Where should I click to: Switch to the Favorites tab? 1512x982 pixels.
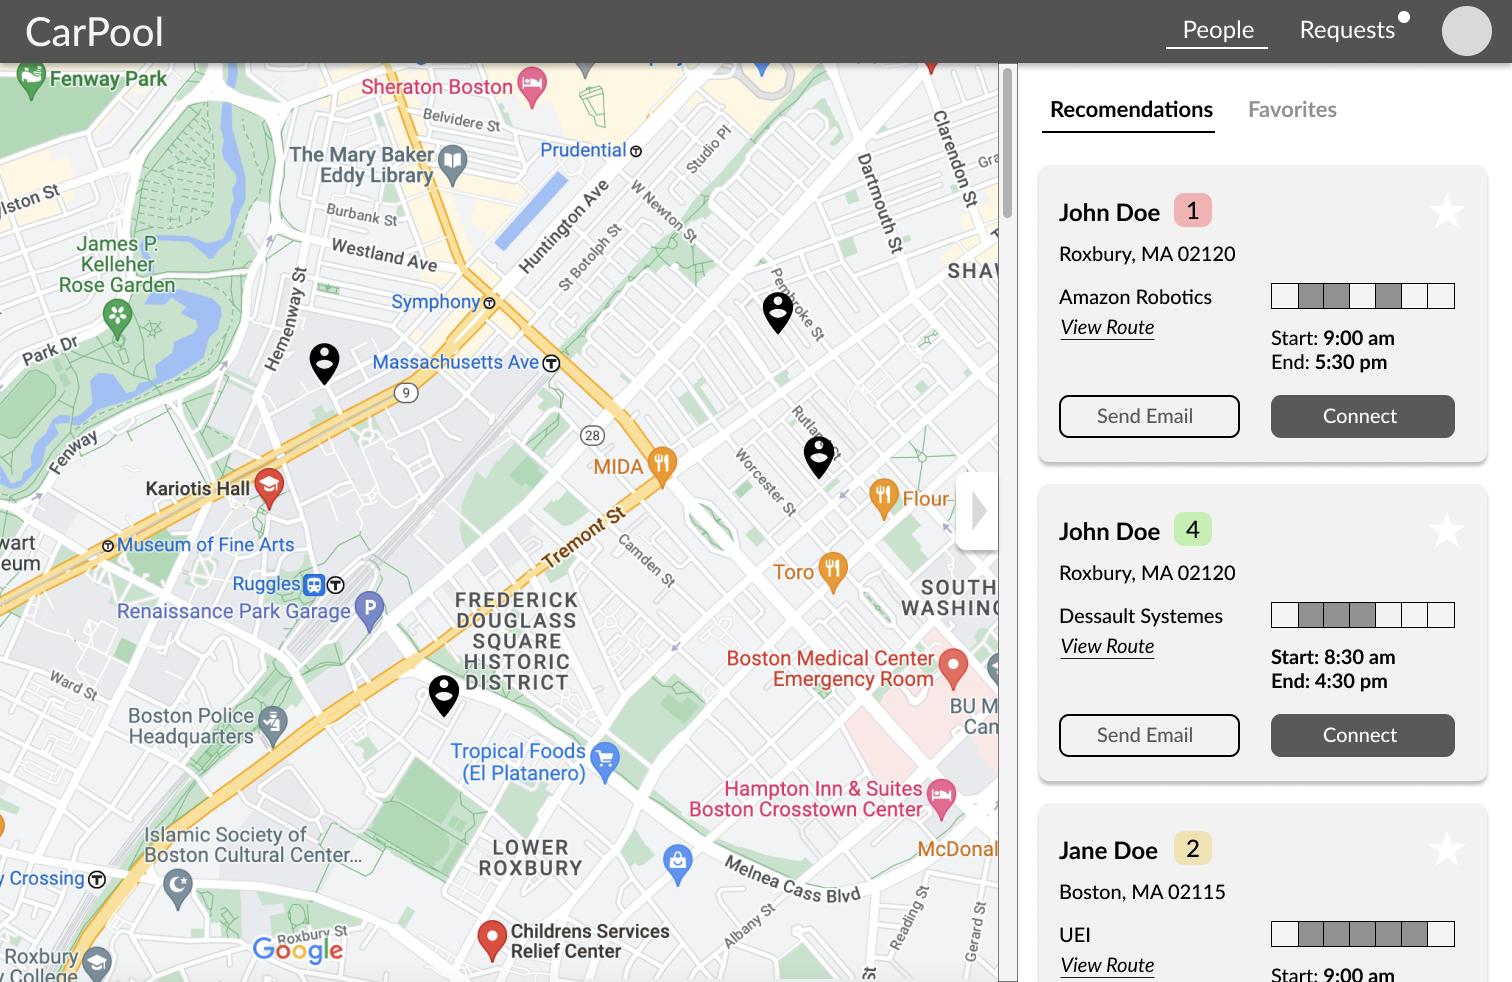tap(1292, 110)
